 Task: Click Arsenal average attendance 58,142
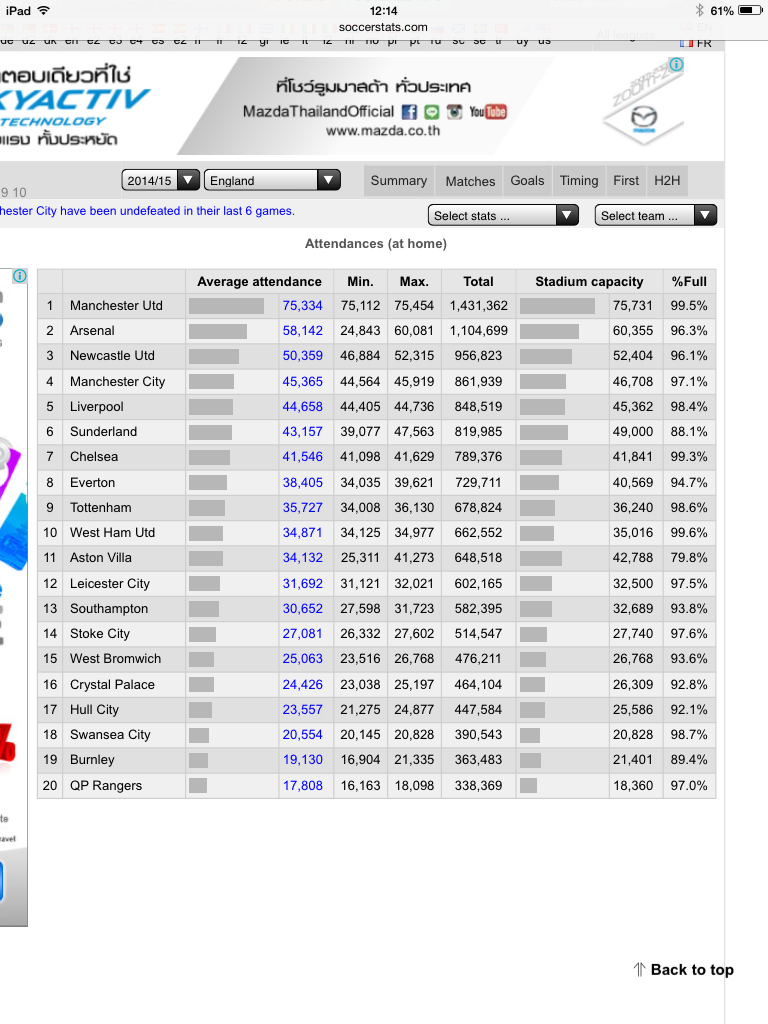pos(302,330)
